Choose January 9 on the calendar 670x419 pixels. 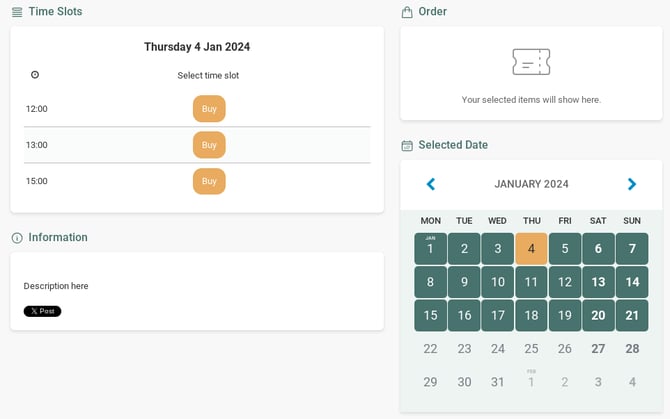[x=464, y=282]
